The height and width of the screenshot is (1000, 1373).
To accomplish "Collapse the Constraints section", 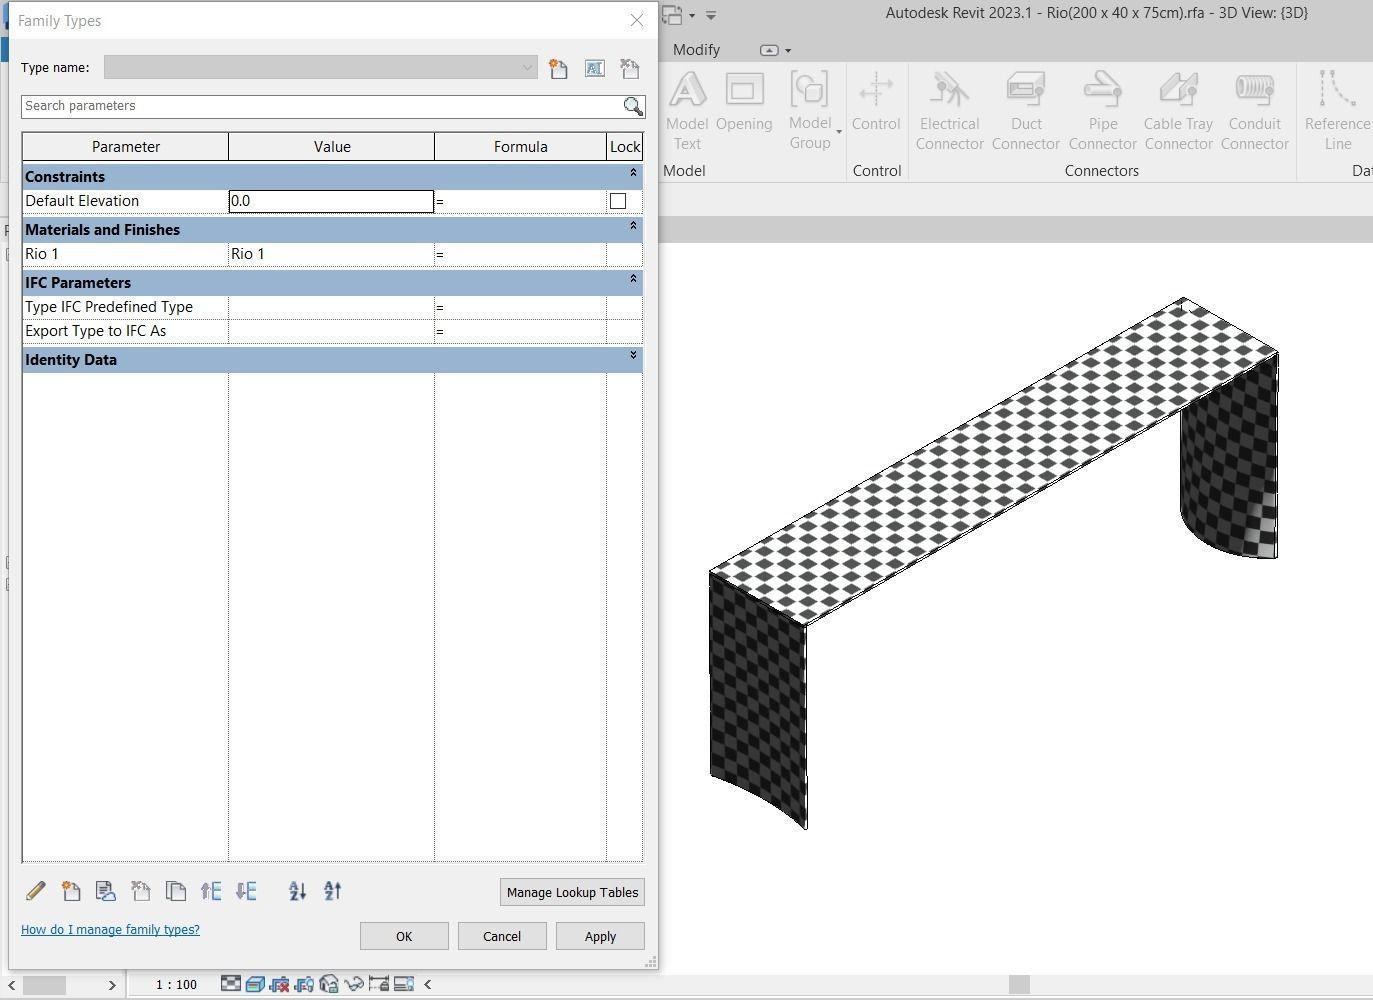I will pyautogui.click(x=633, y=174).
